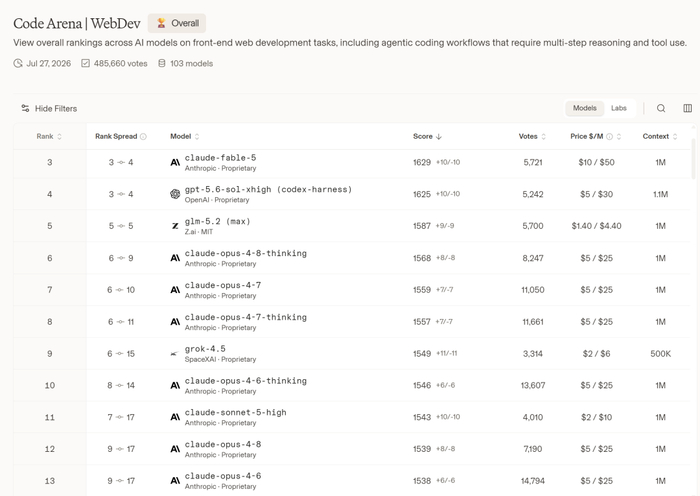Click the database icon beside 103 models

click(162, 63)
